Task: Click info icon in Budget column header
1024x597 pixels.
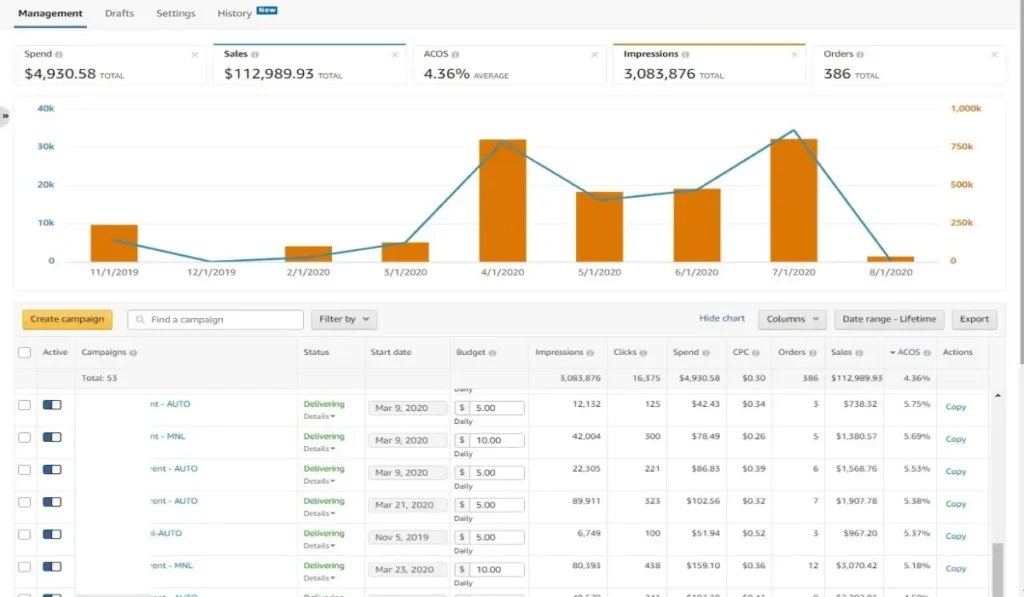Action: pos(496,353)
